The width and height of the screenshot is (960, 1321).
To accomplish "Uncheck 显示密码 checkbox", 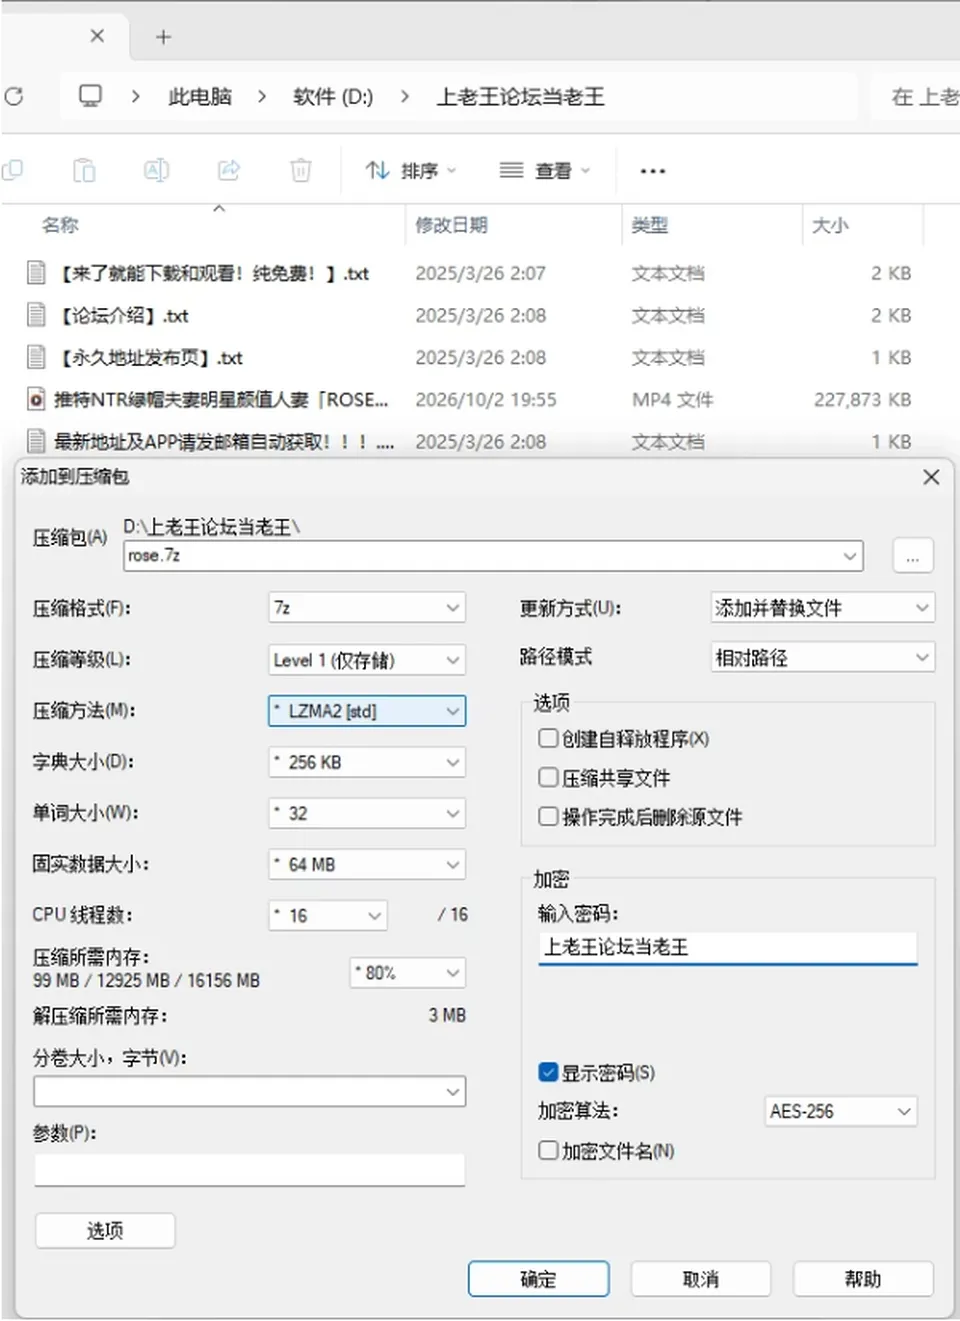I will (548, 1073).
